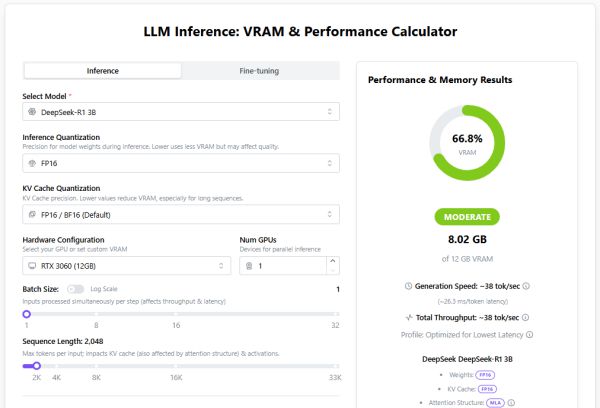The width and height of the screenshot is (600, 408).
Task: Open the KV Cache Quantization dropdown
Action: (x=182, y=214)
